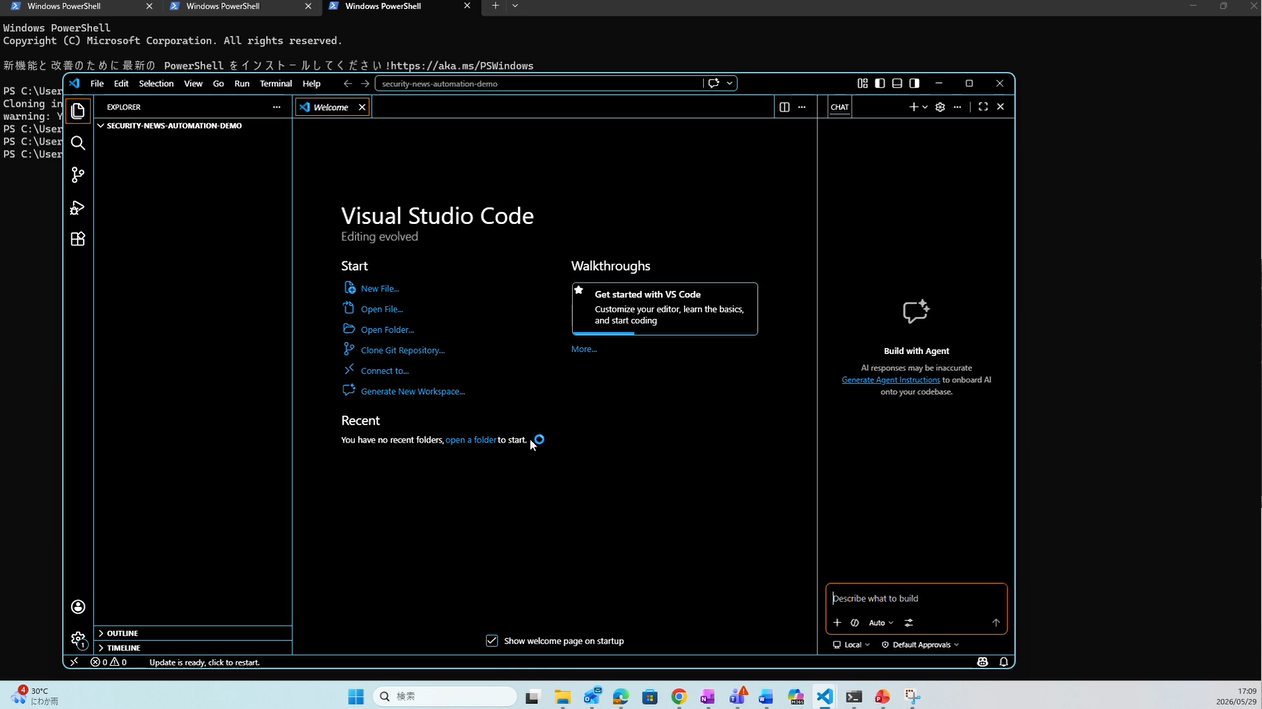Focus the 'Describe what to build' chat input

point(916,598)
